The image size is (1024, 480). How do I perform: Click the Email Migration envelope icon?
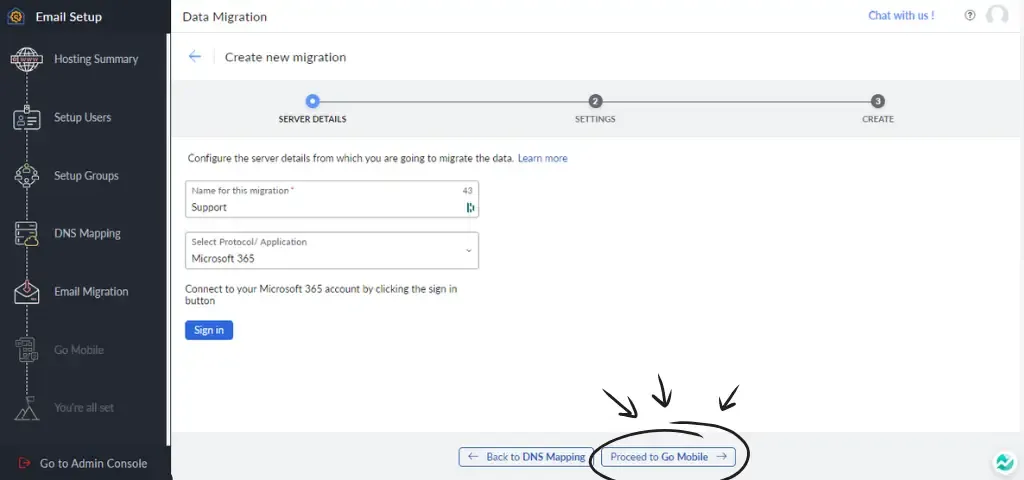click(x=26, y=292)
